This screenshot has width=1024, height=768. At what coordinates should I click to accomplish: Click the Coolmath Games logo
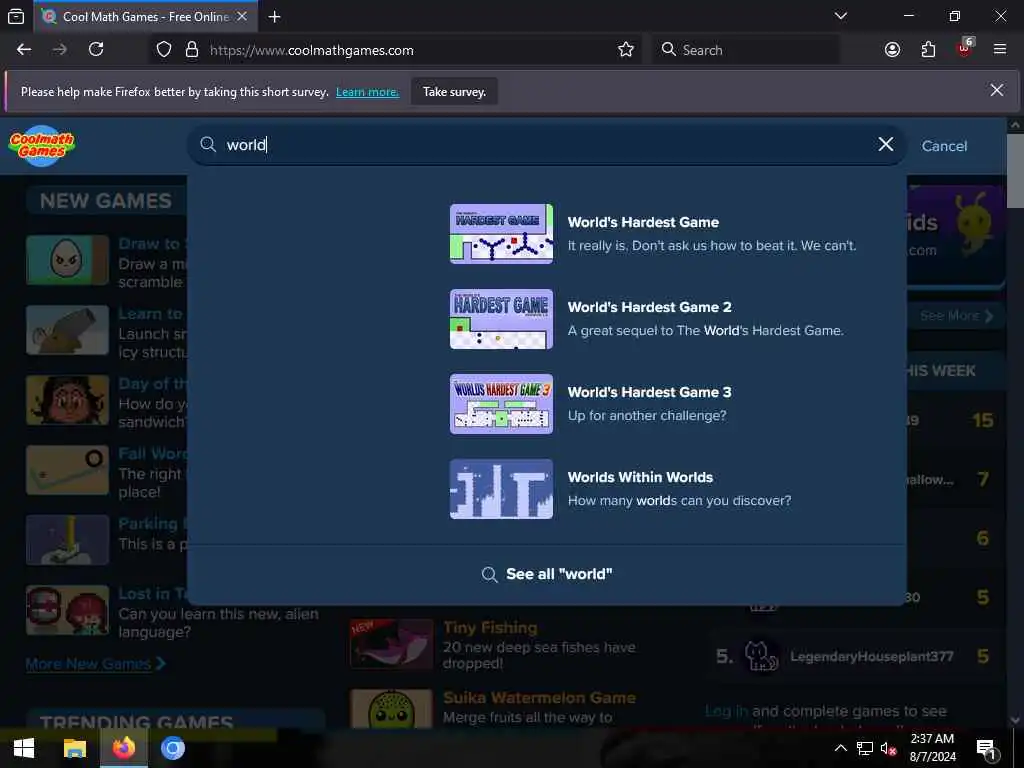42,145
